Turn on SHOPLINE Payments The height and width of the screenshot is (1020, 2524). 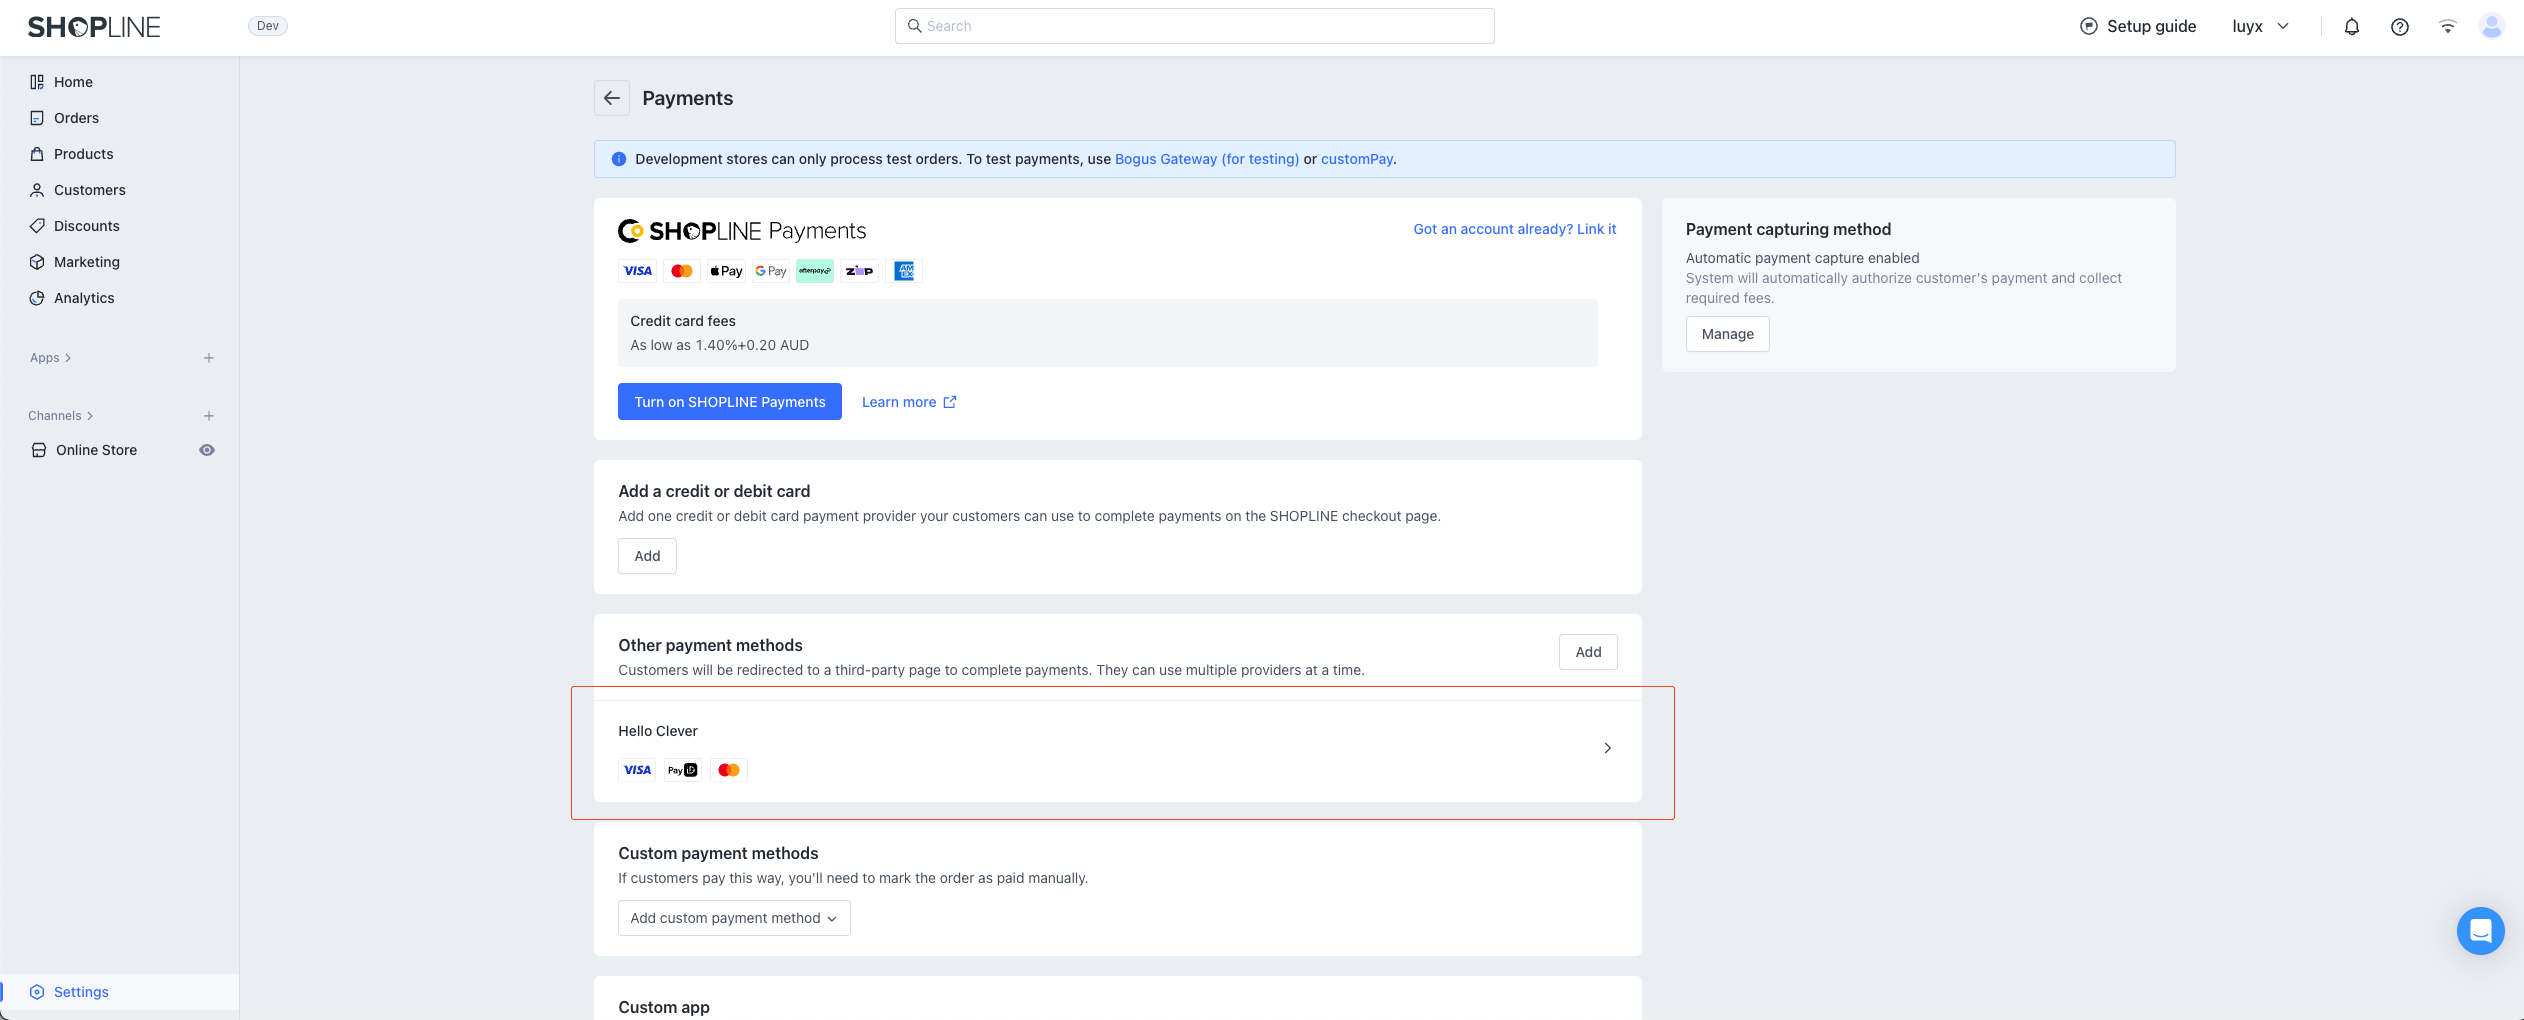(x=729, y=402)
